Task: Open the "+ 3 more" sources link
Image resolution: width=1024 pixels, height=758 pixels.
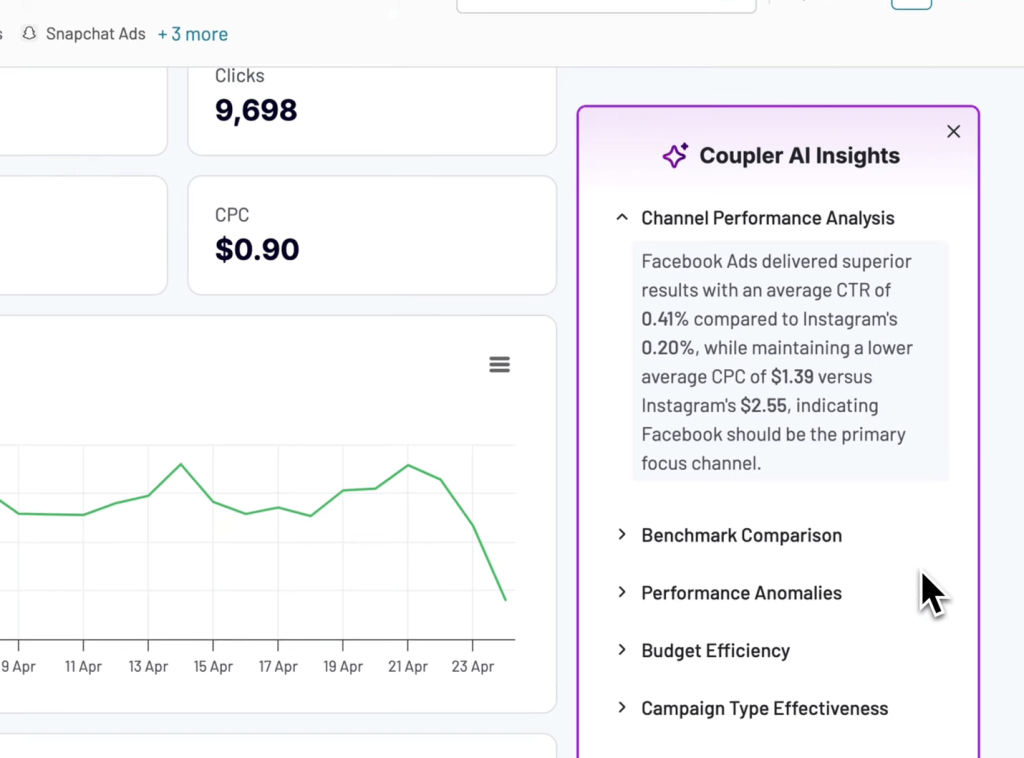Action: (x=193, y=34)
